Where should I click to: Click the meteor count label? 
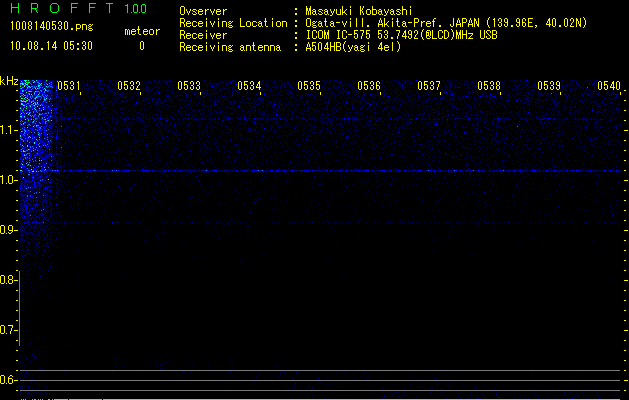point(142,31)
